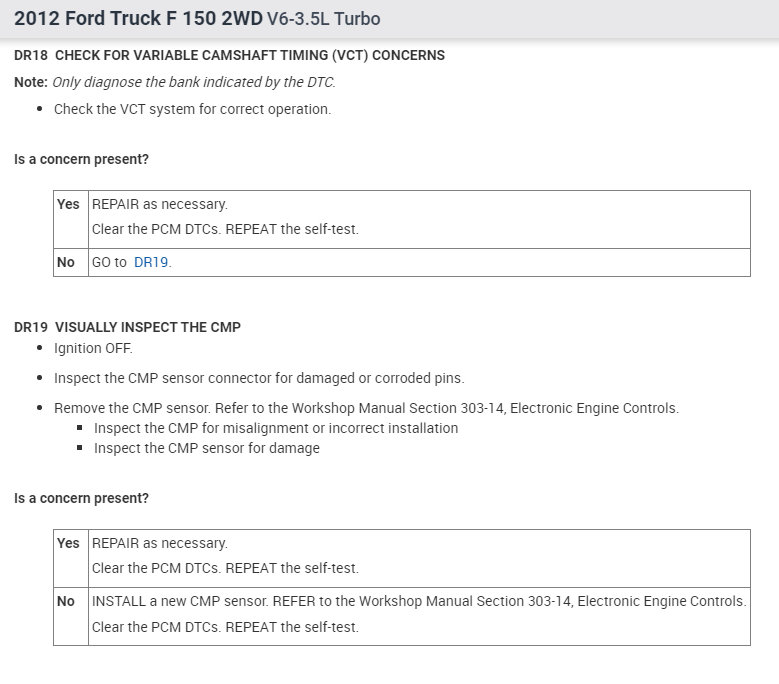The height and width of the screenshot is (684, 779).
Task: Click the 'Remove the CMP sensor' step
Action: (x=366, y=408)
